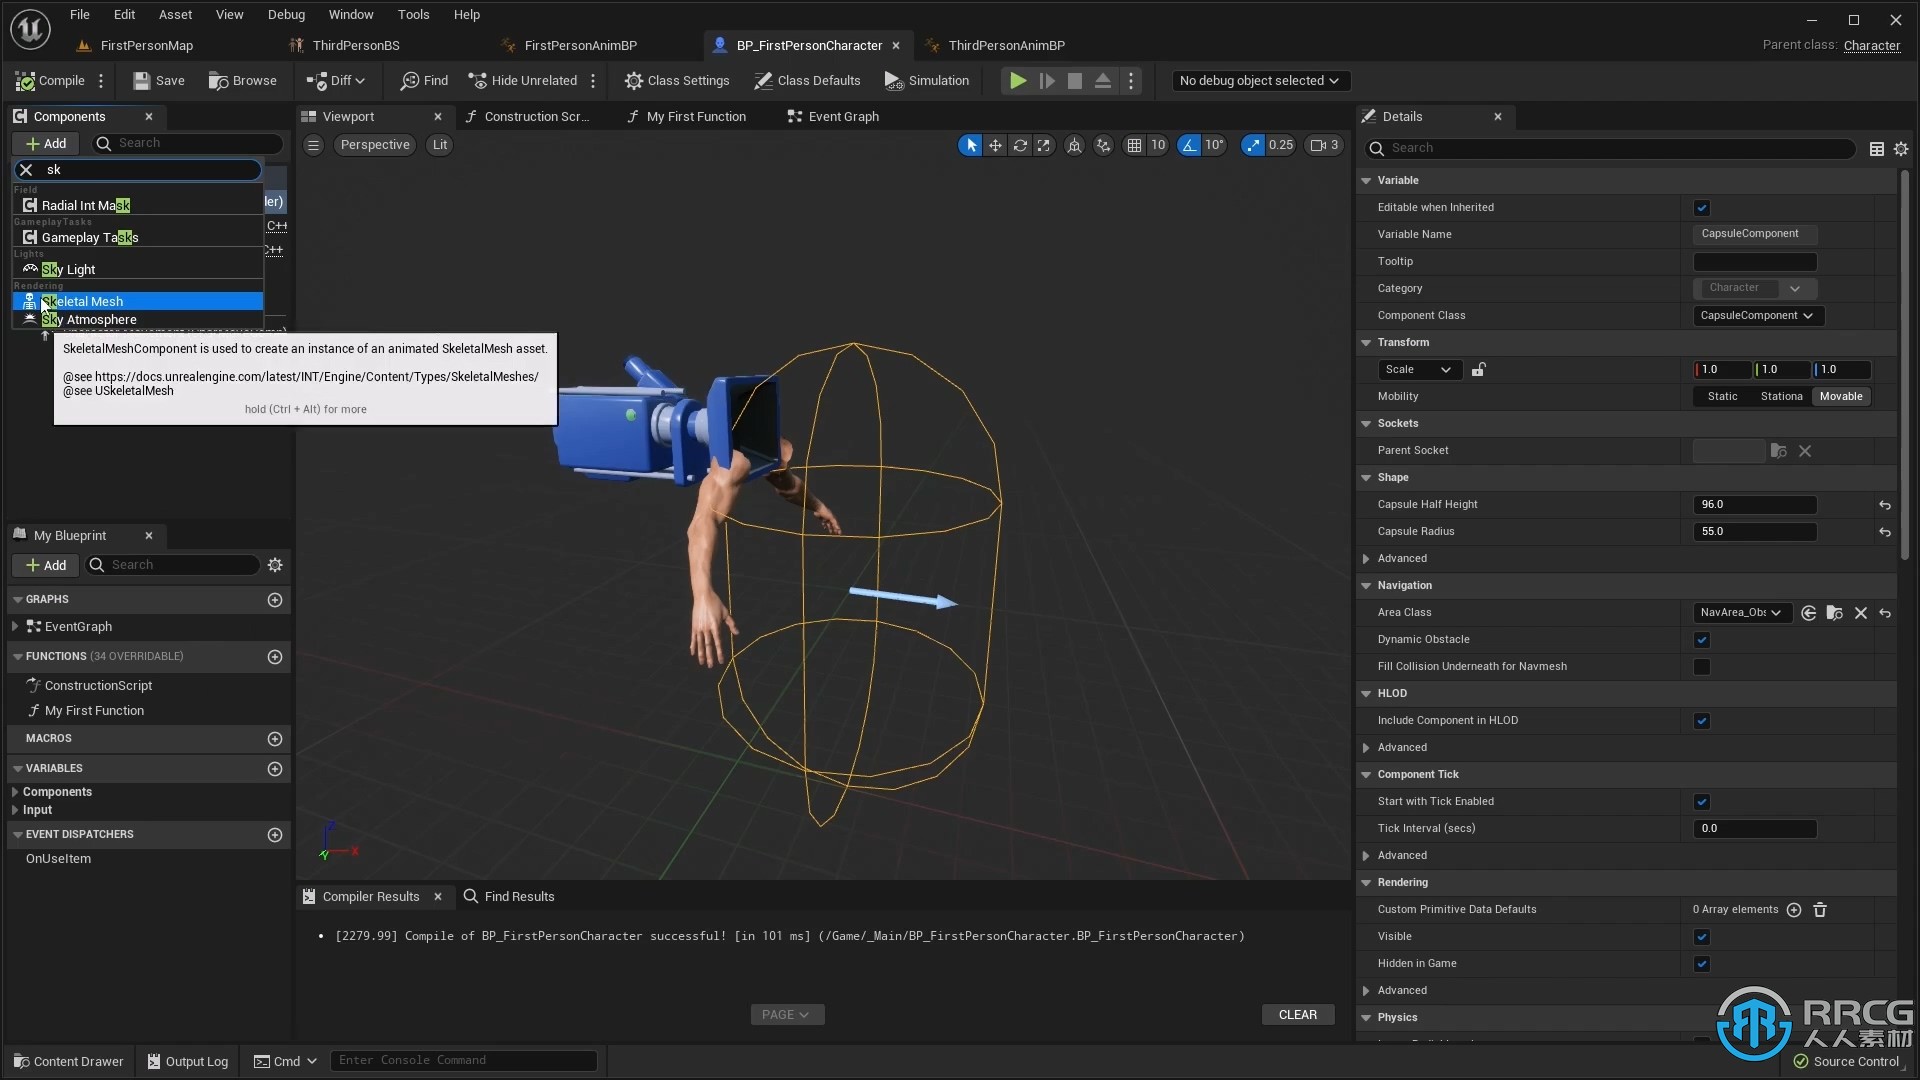The image size is (1920, 1080).
Task: Set Mobility to Static
Action: pos(1722,397)
